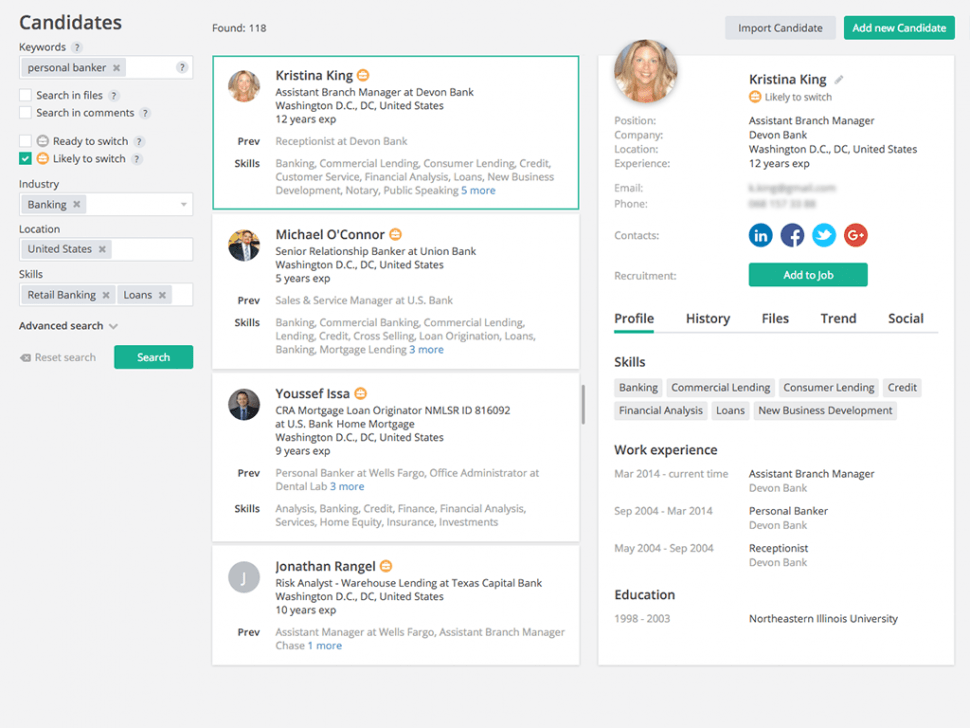Open Youssef Issa's candidate name
The height and width of the screenshot is (728, 970).
[312, 393]
